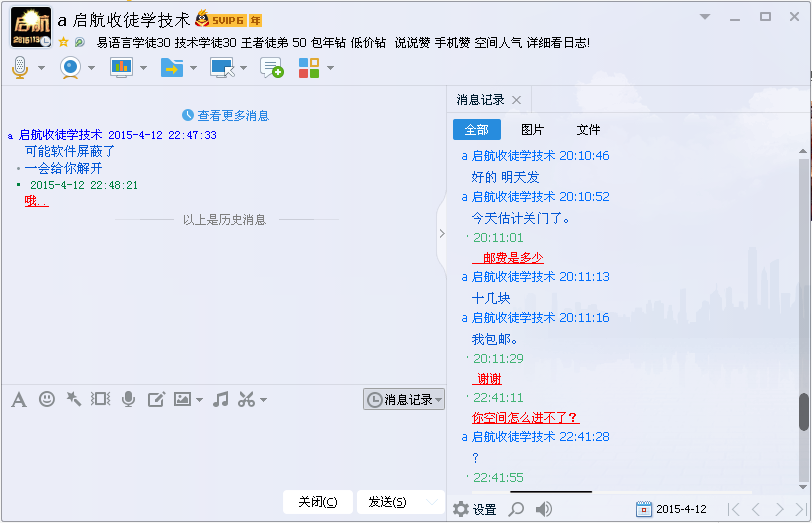Expand the send file dropdown arrow
The width and height of the screenshot is (812, 523).
click(x=193, y=68)
